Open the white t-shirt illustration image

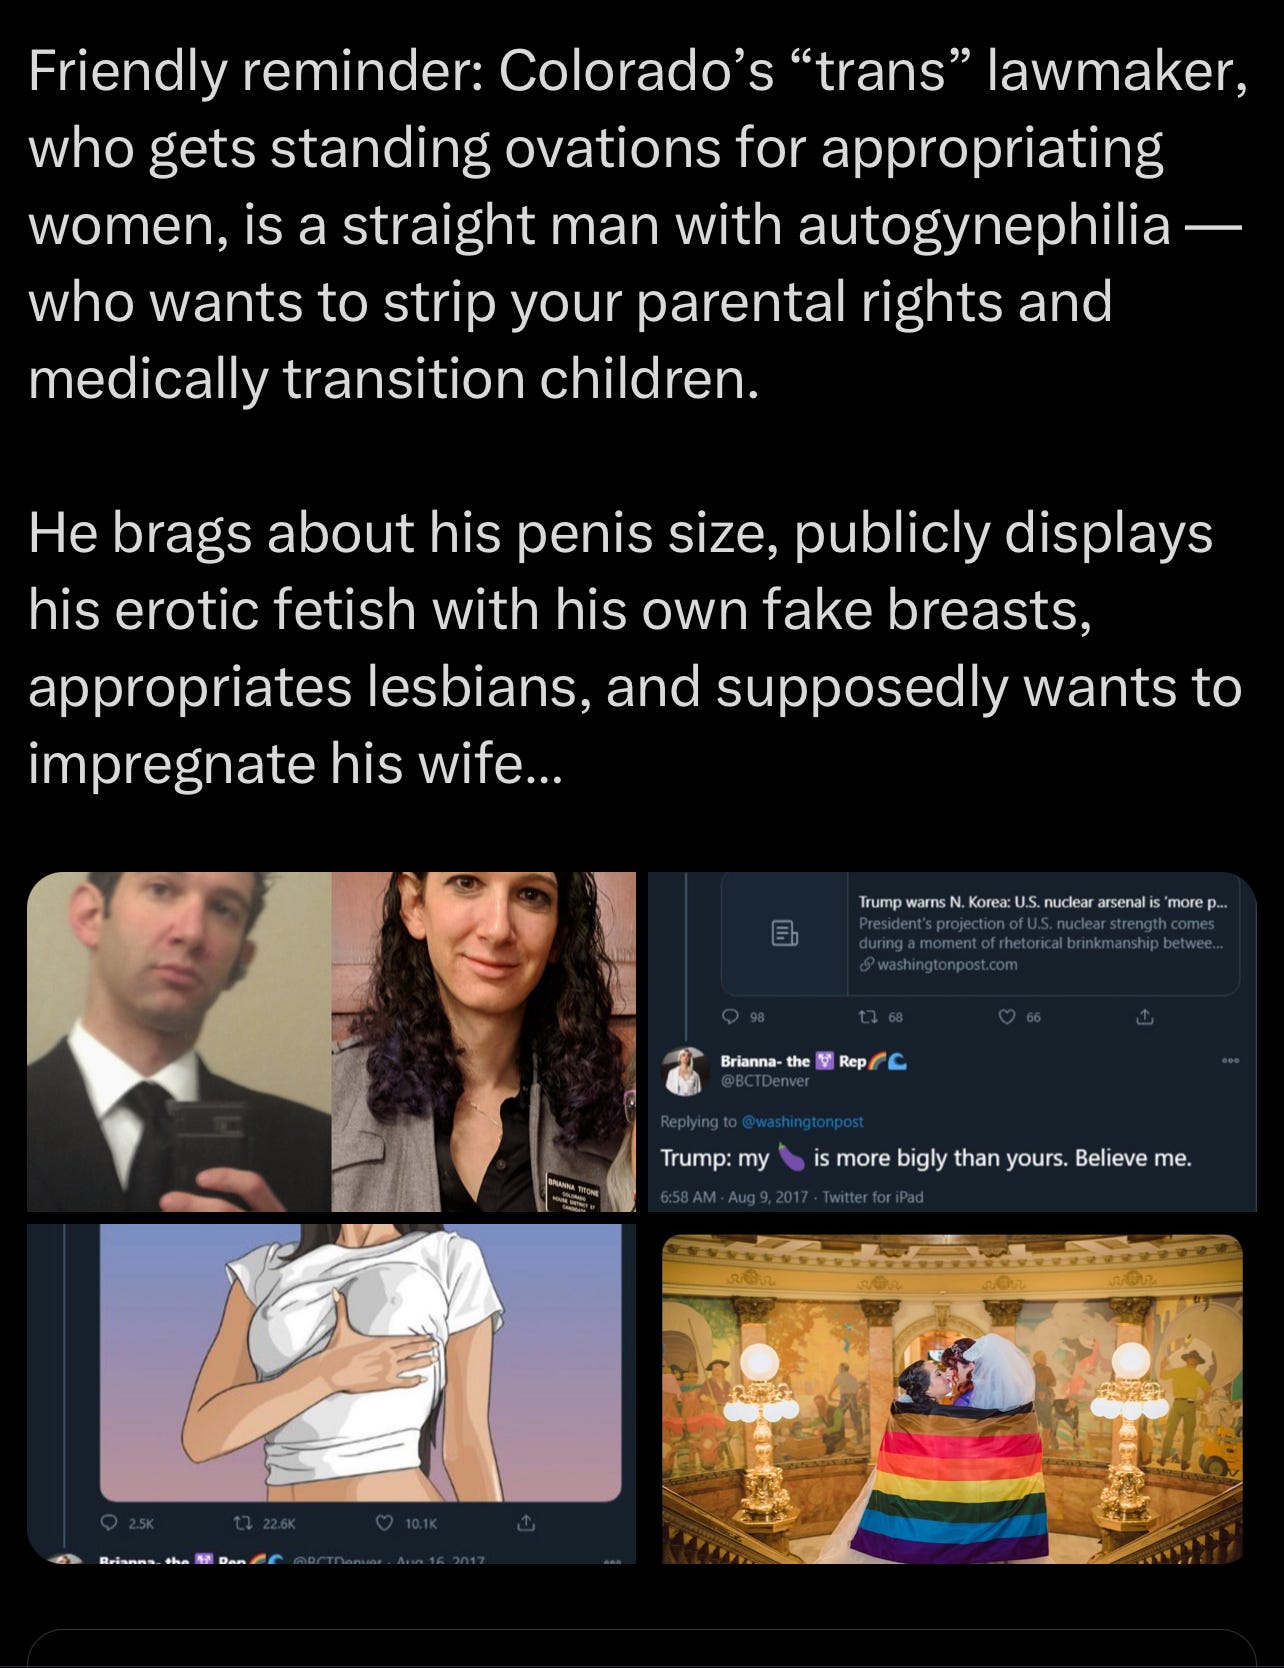[361, 1360]
